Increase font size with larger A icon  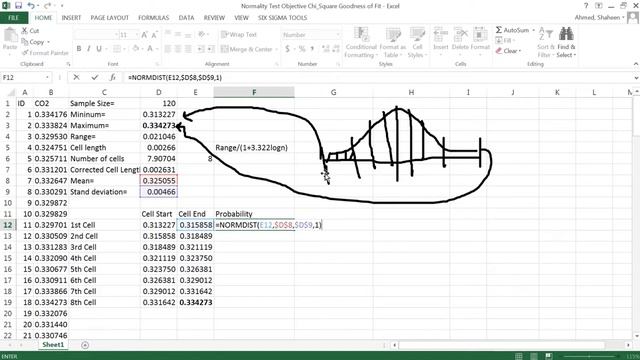(144, 35)
